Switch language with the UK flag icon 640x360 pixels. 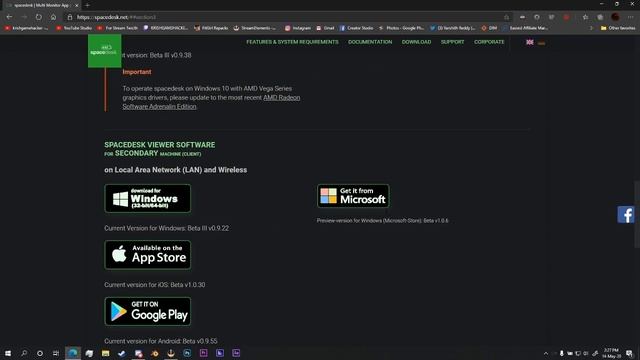tap(530, 42)
